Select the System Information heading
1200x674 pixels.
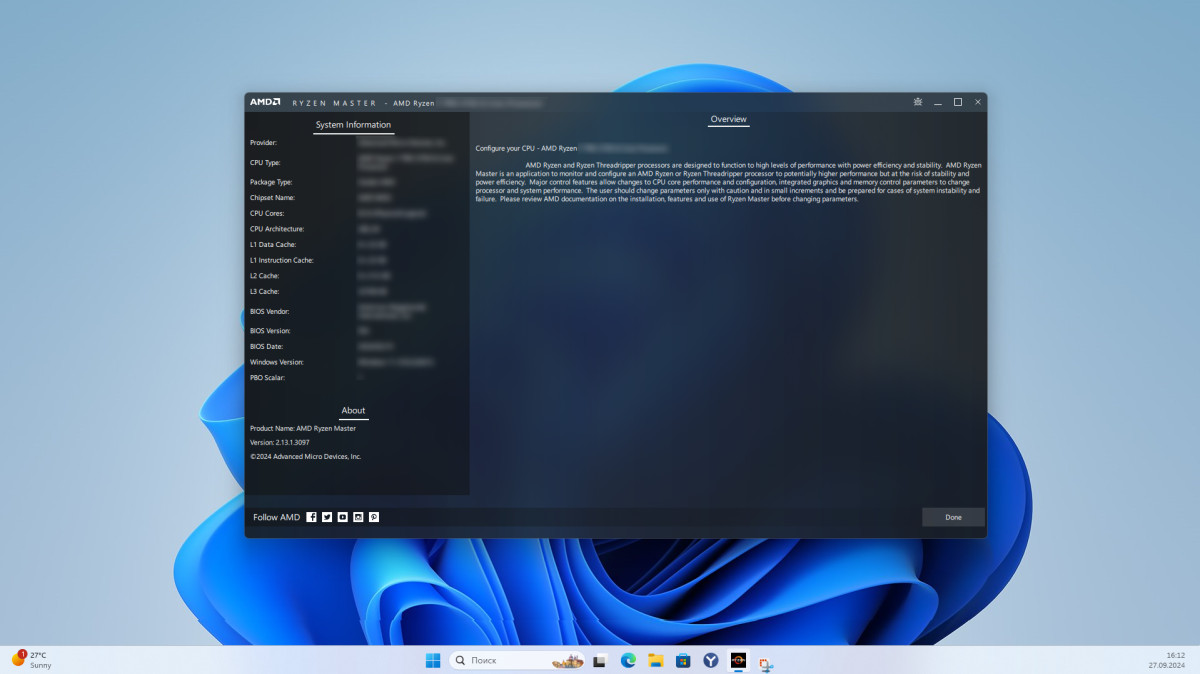[x=353, y=125]
